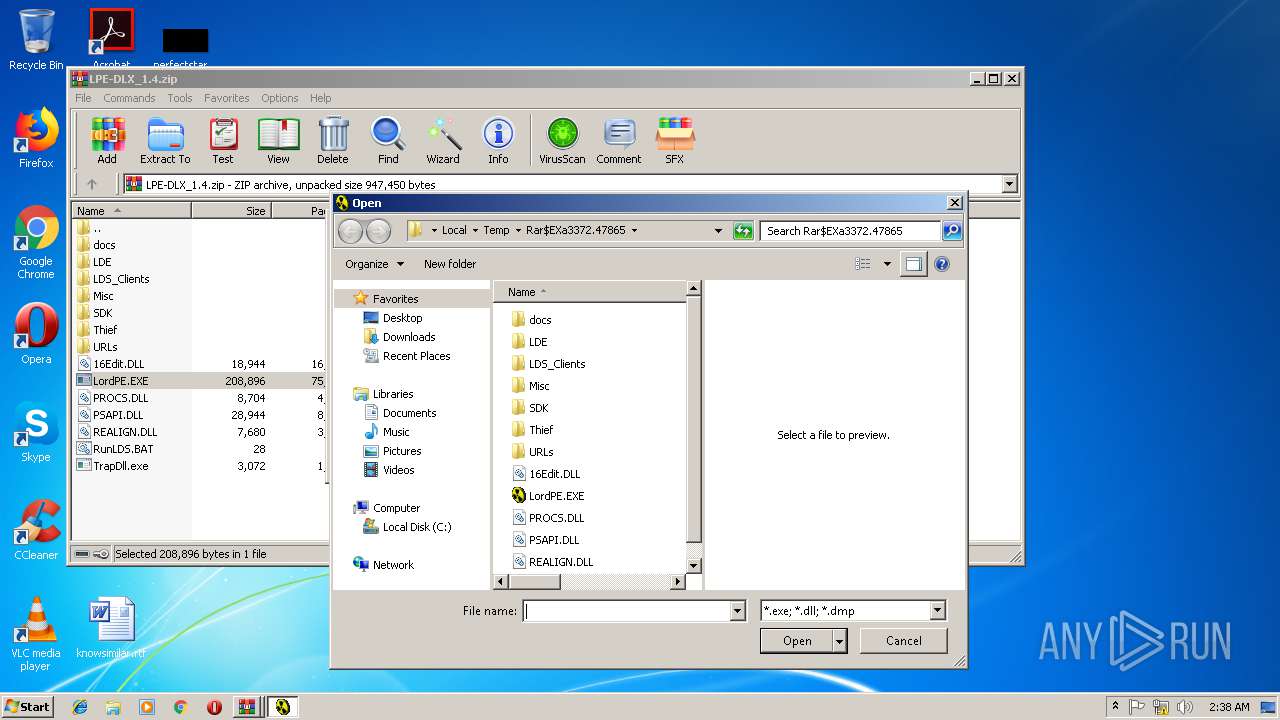Run VirusScan on the archive
The height and width of the screenshot is (720, 1280).
pos(562,141)
